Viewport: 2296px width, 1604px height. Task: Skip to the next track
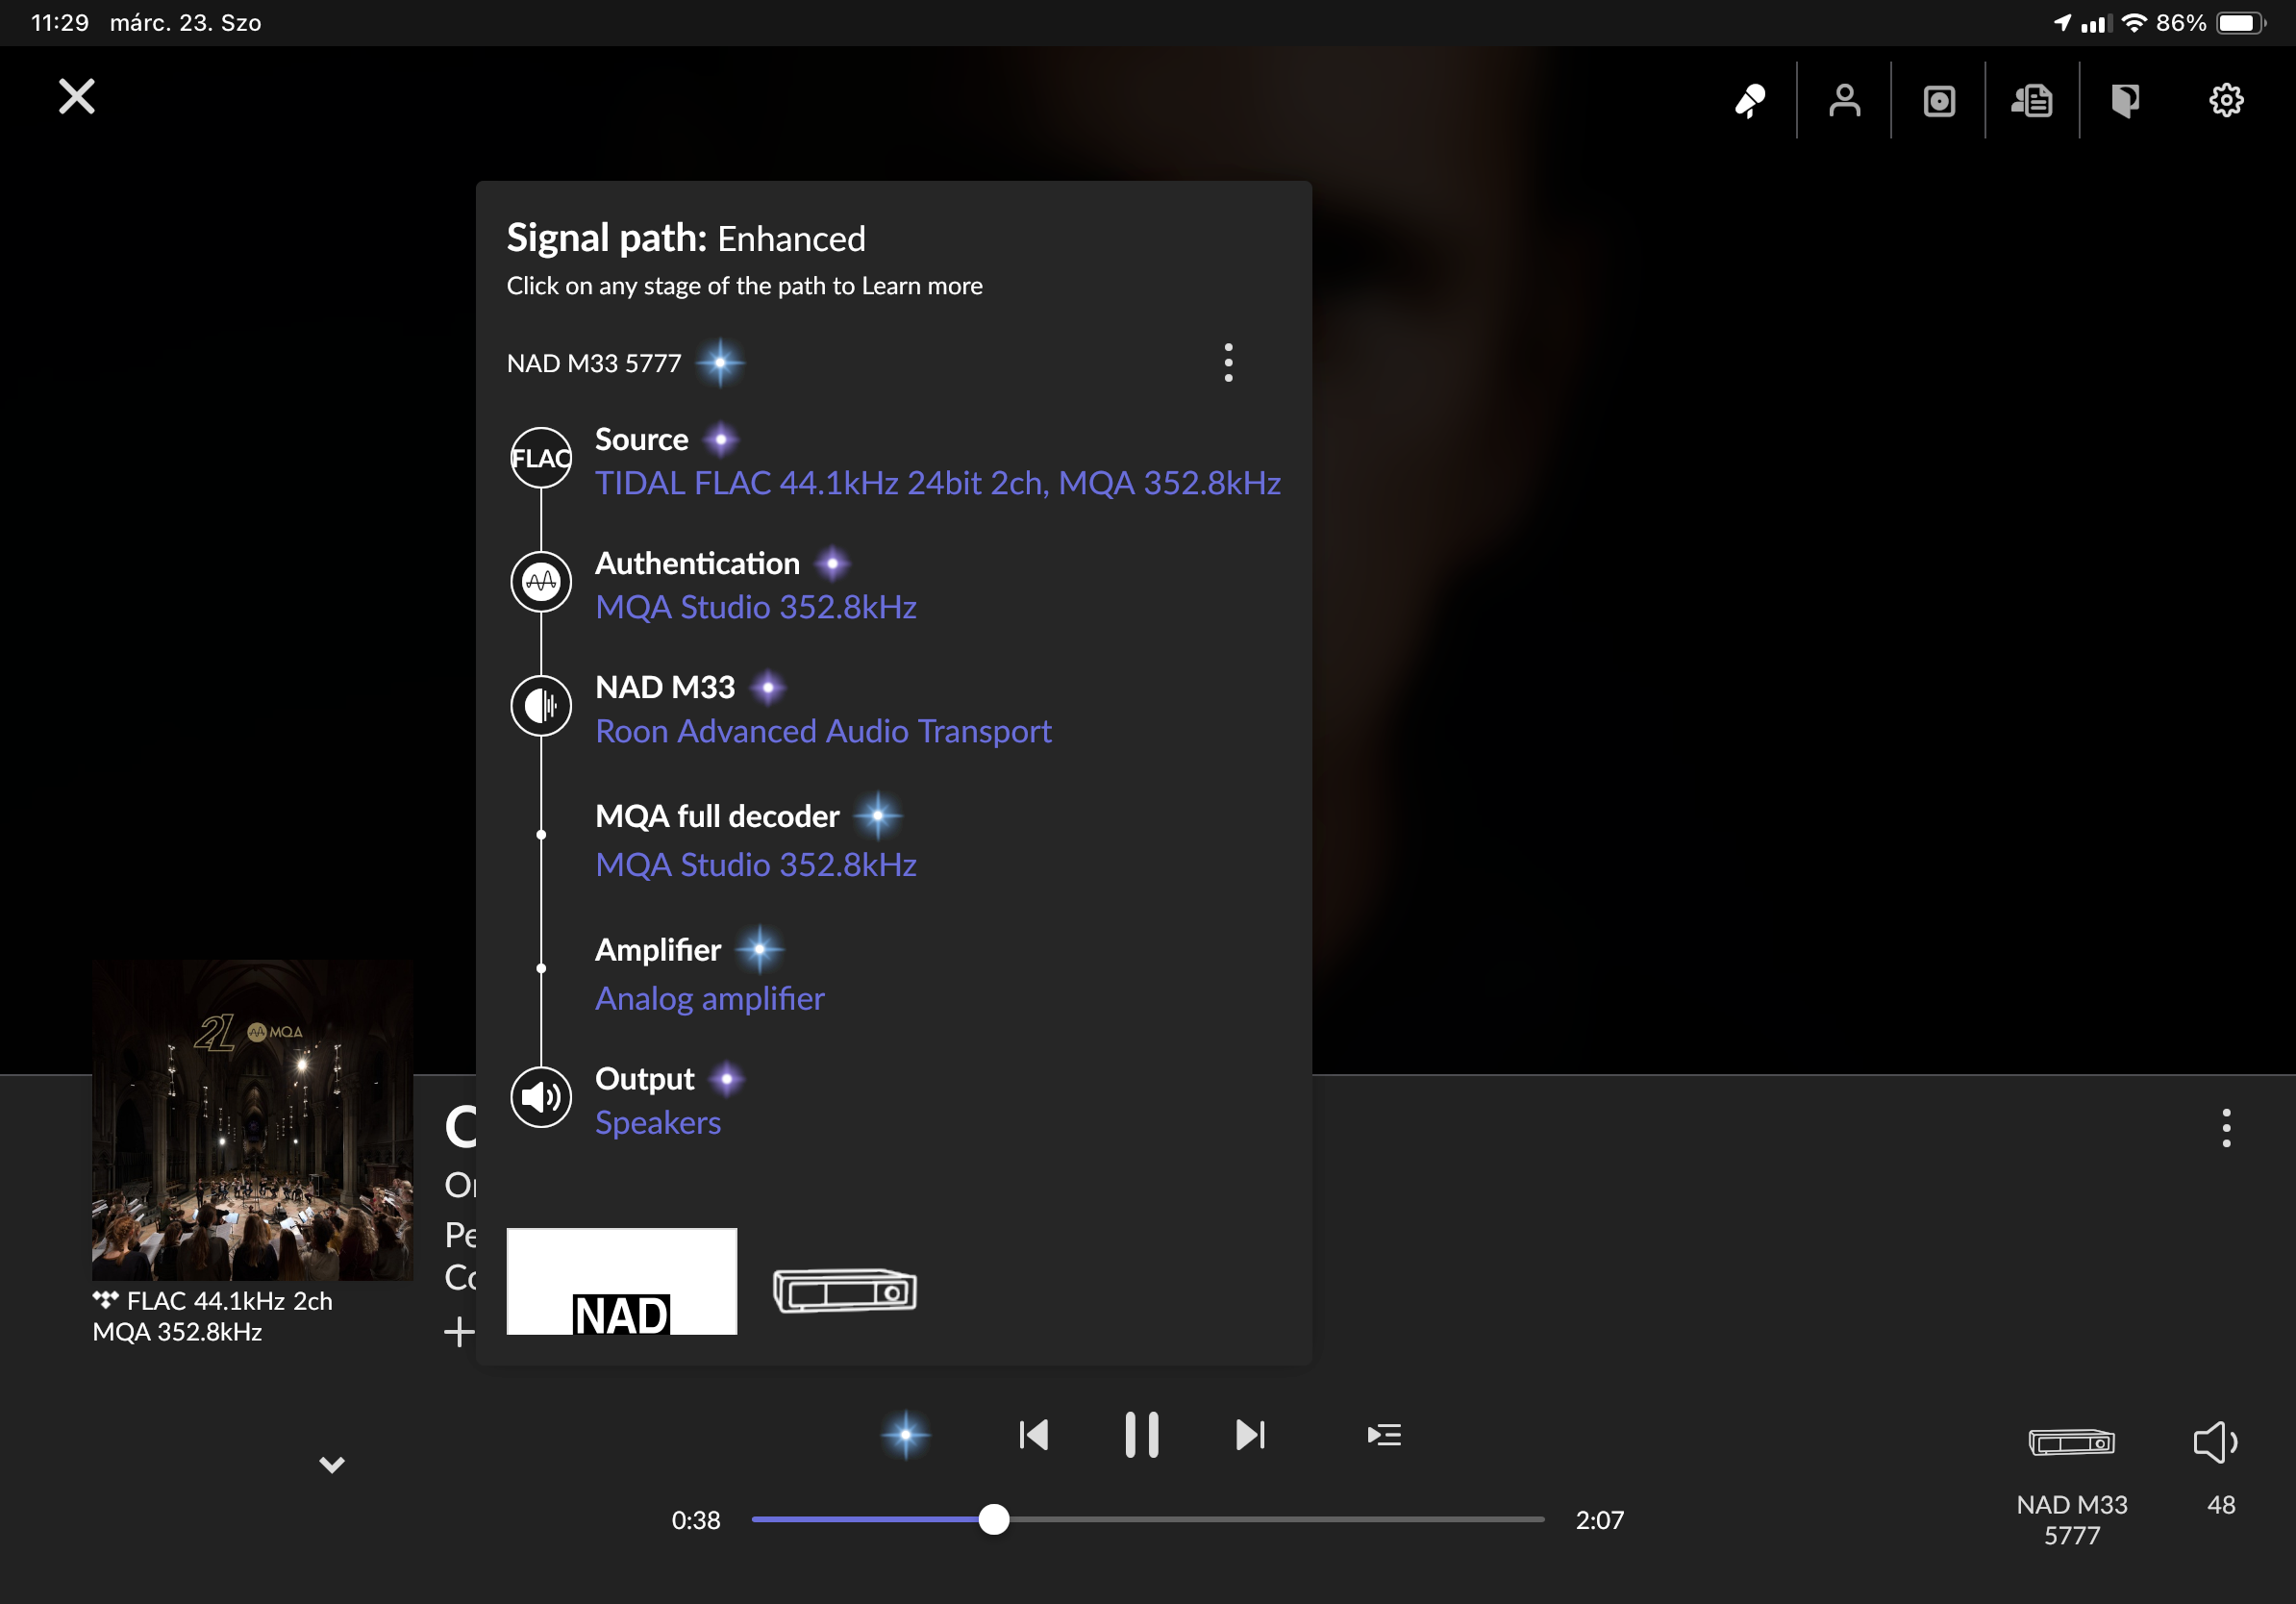[1249, 1435]
